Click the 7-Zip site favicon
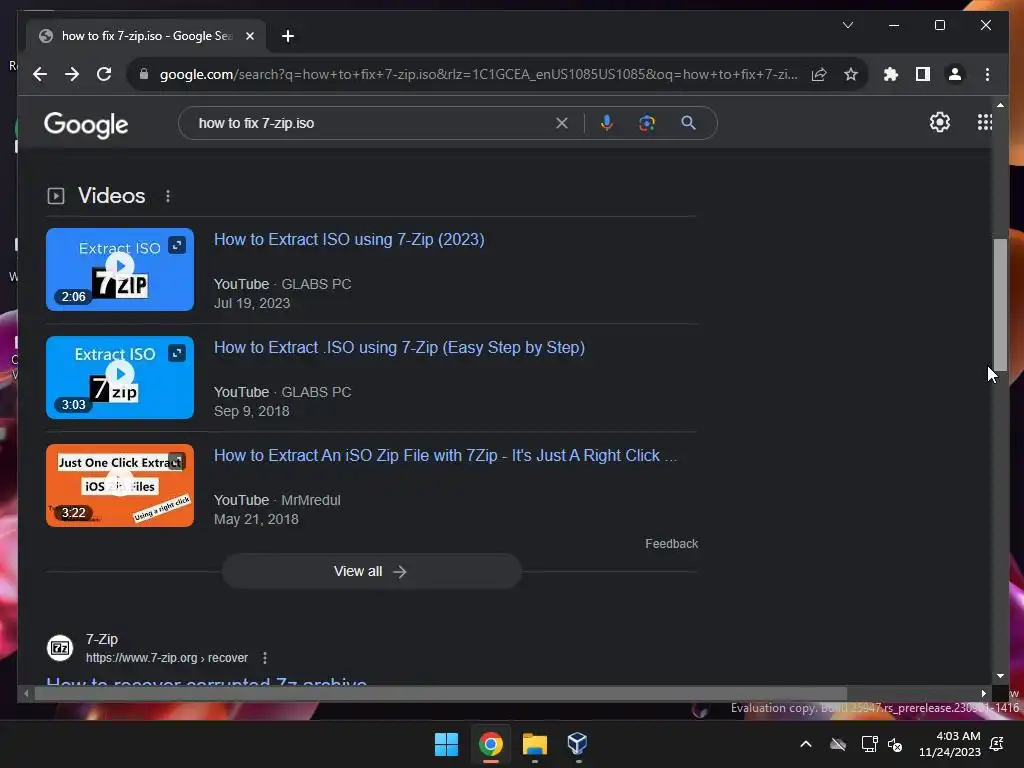The height and width of the screenshot is (768, 1024). click(x=60, y=648)
